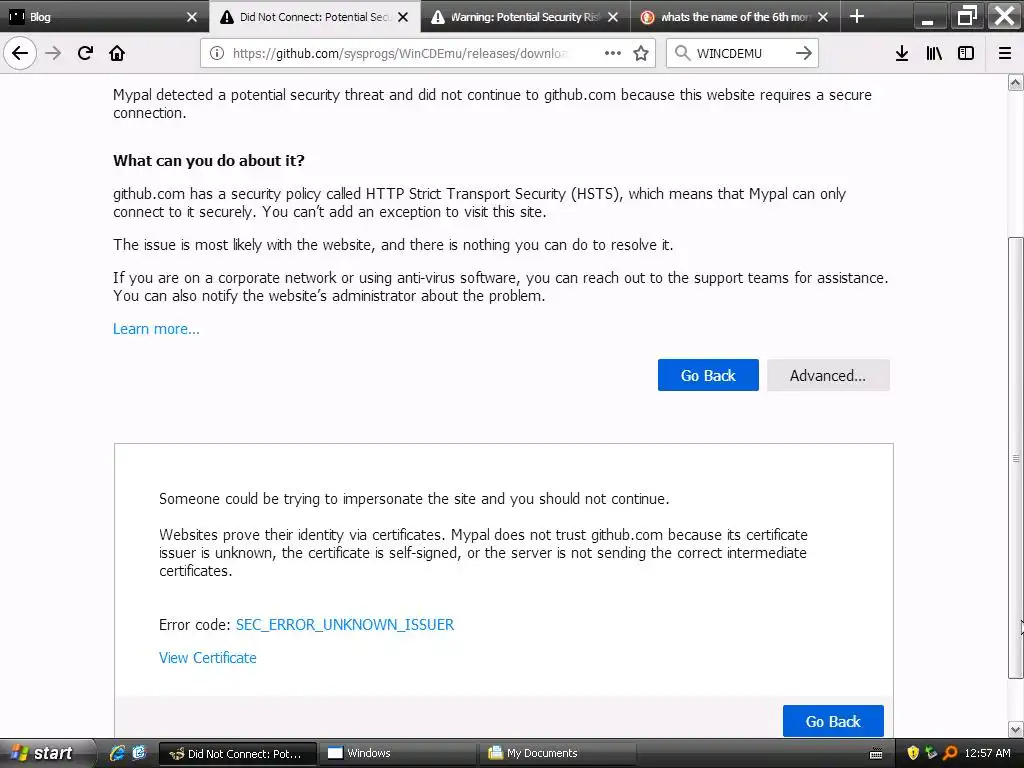Show site information icon in address bar
The width and height of the screenshot is (1024, 768).
click(x=217, y=53)
